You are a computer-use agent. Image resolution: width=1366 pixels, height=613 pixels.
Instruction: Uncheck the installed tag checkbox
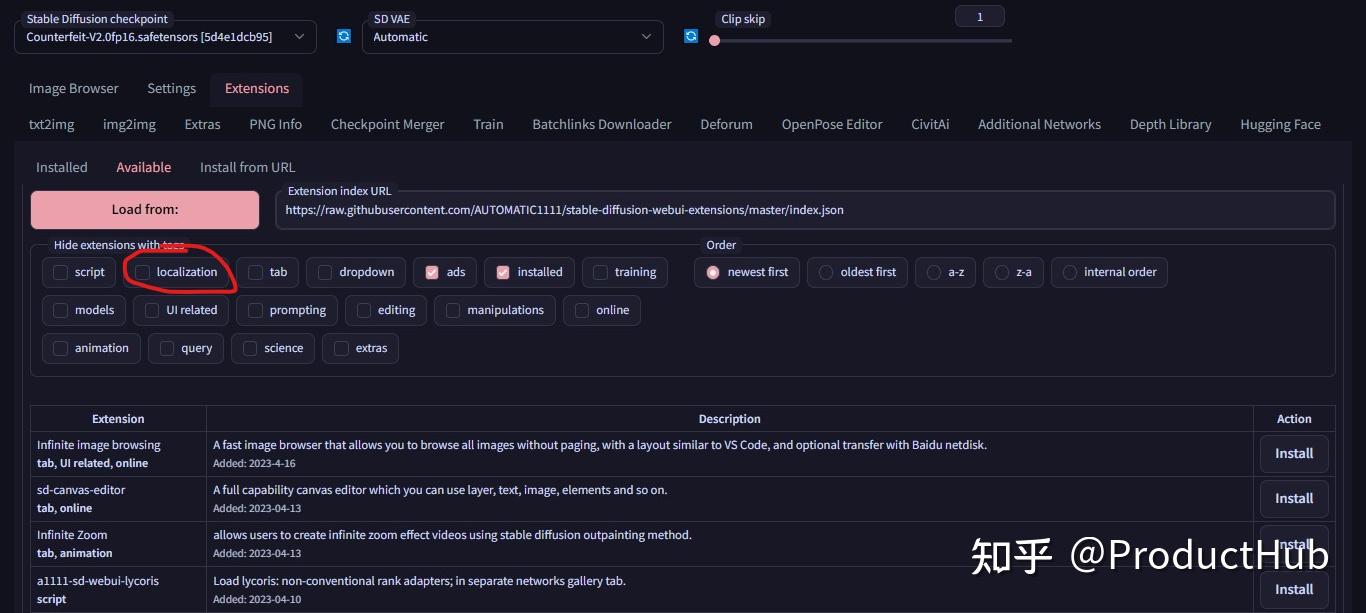tap(503, 272)
